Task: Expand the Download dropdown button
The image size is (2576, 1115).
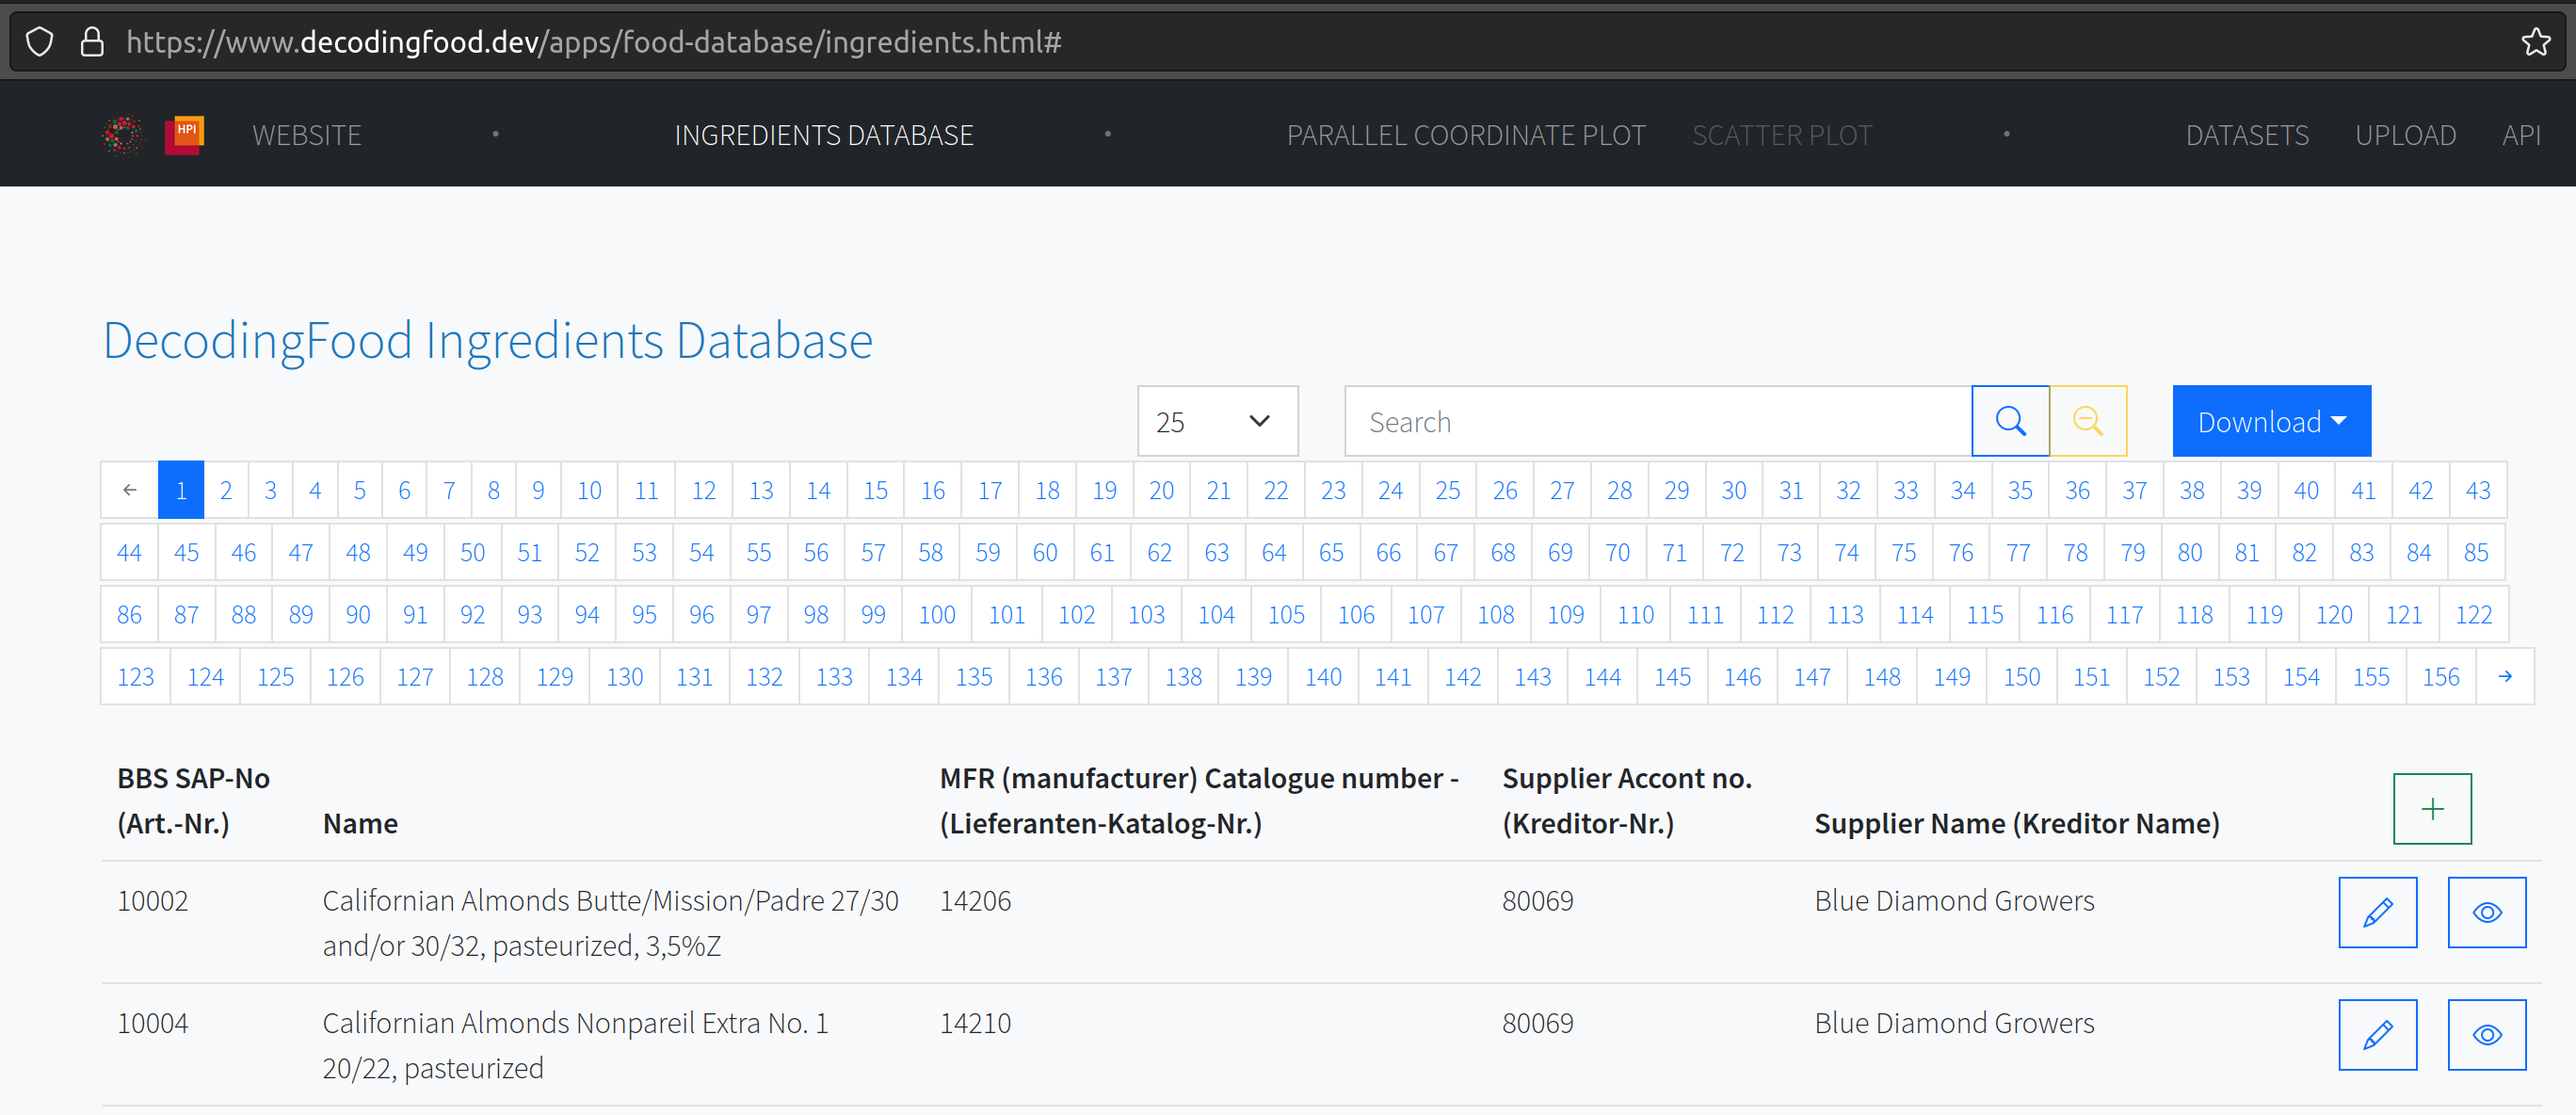Action: click(x=2271, y=421)
